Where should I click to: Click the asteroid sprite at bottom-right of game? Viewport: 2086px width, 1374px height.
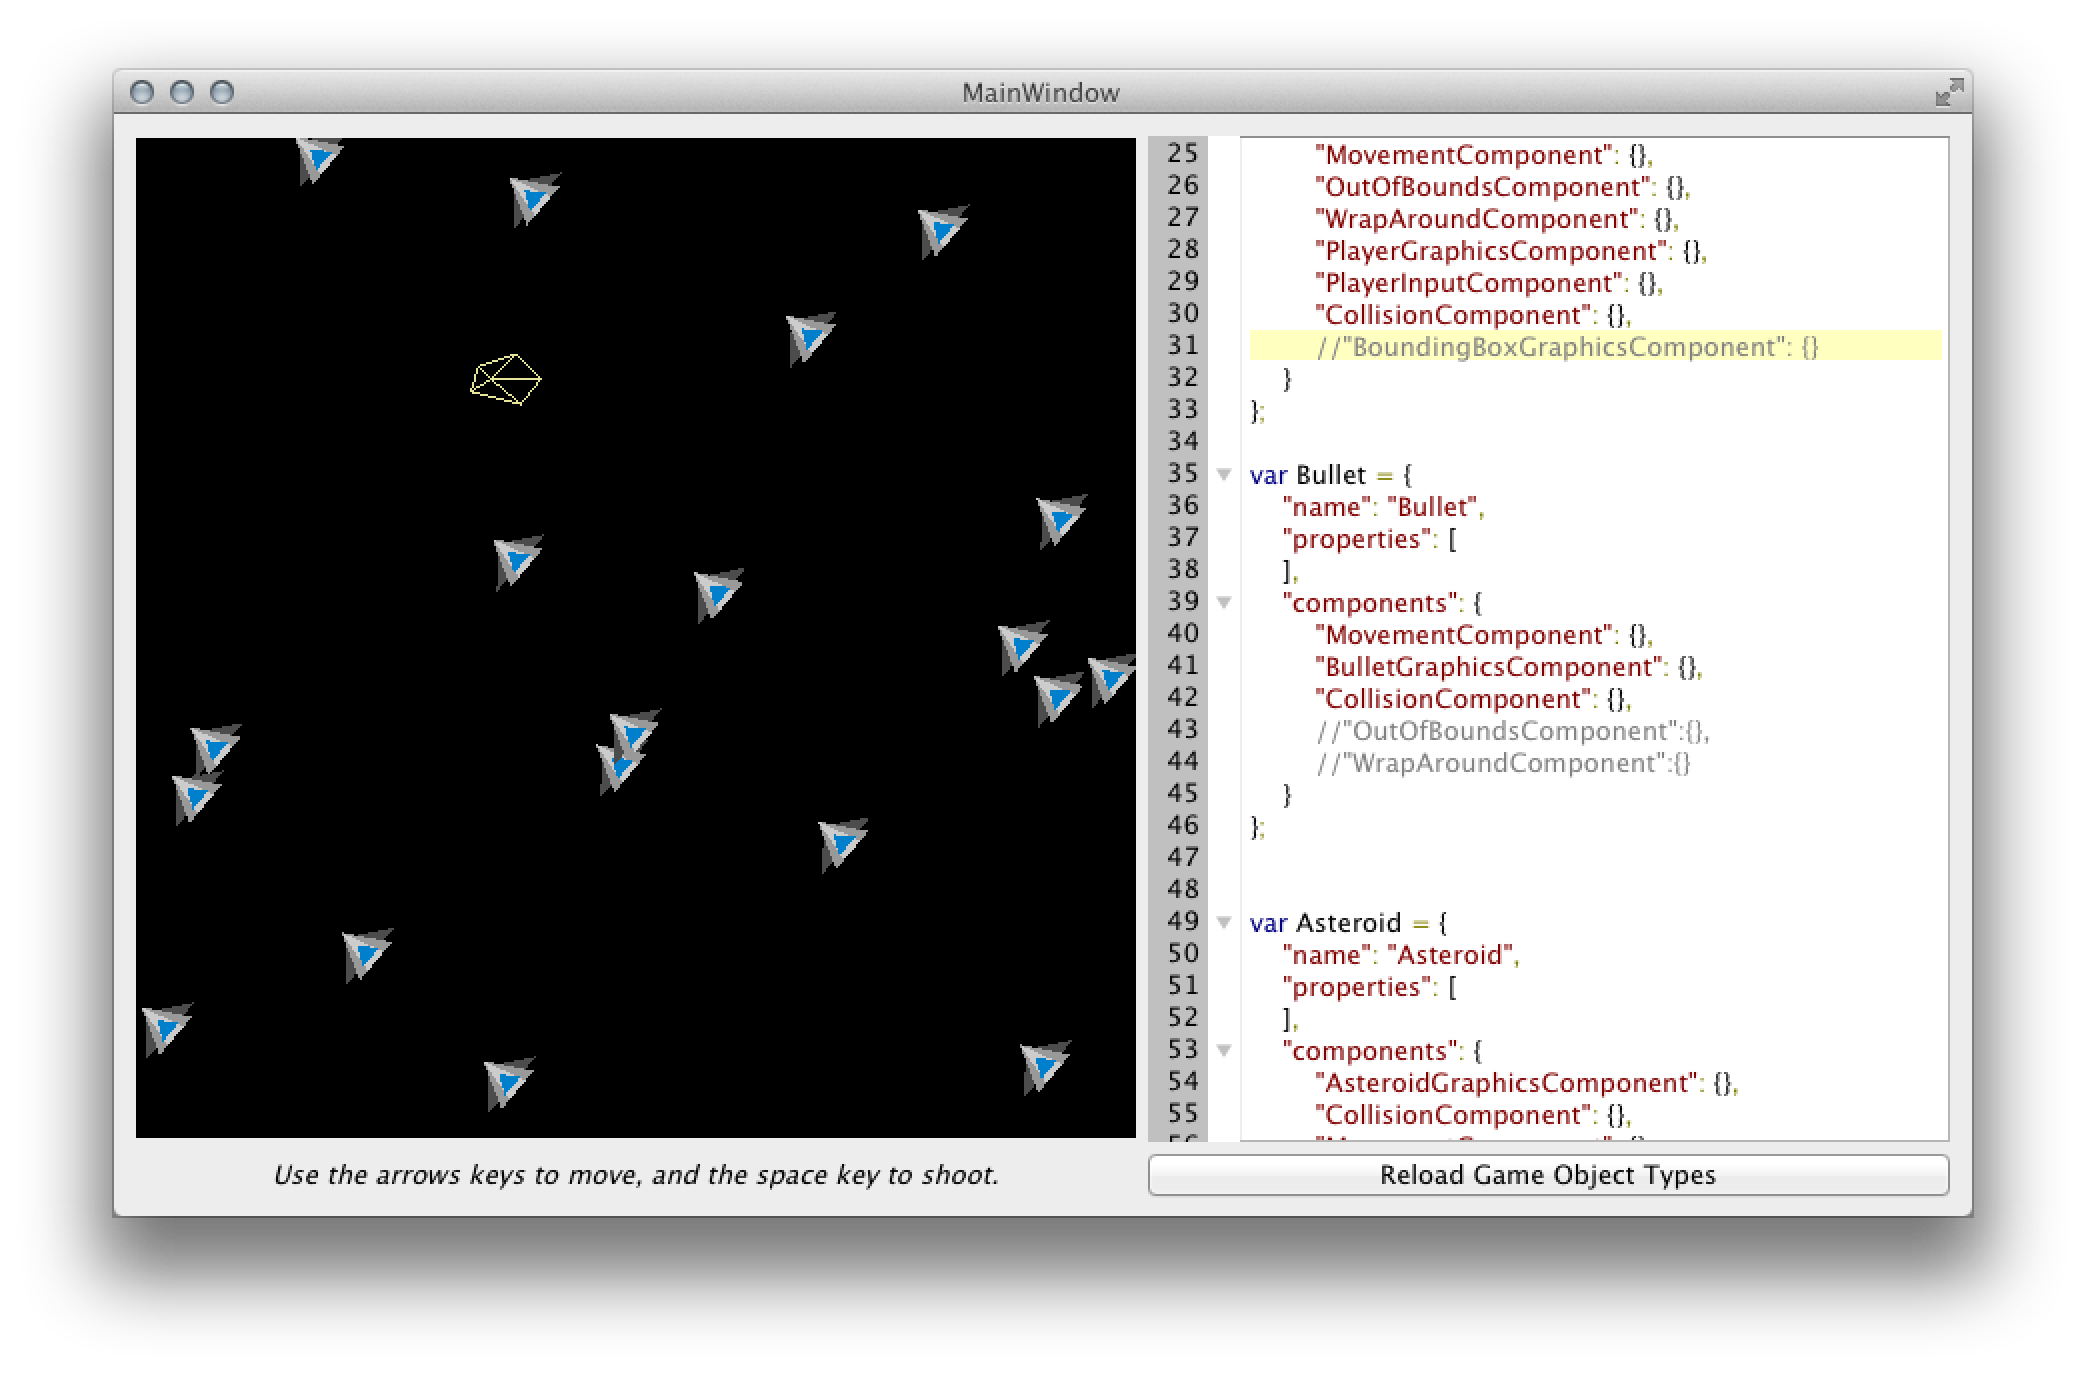pyautogui.click(x=1044, y=1066)
